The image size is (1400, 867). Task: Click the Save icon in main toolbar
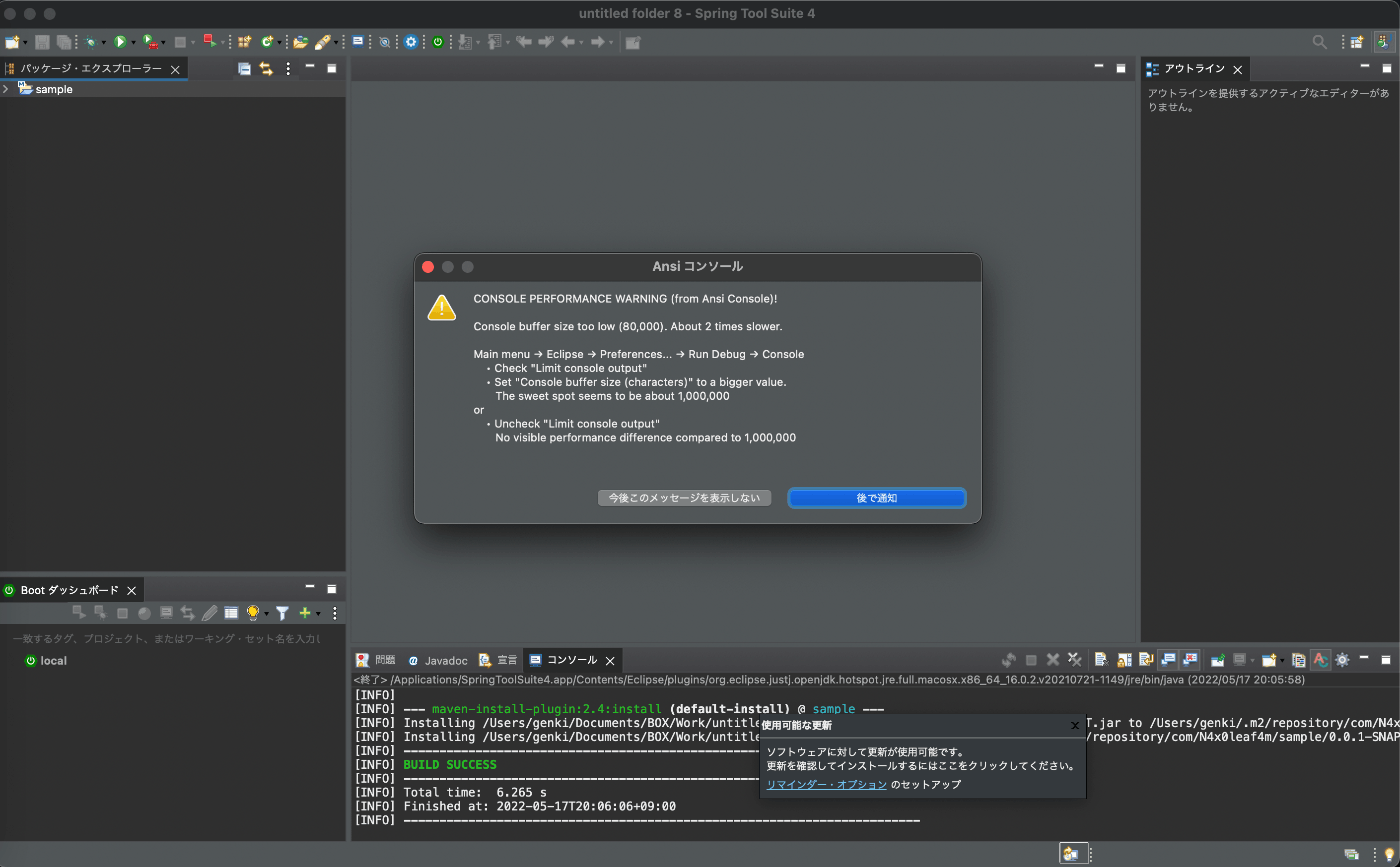pyautogui.click(x=42, y=42)
